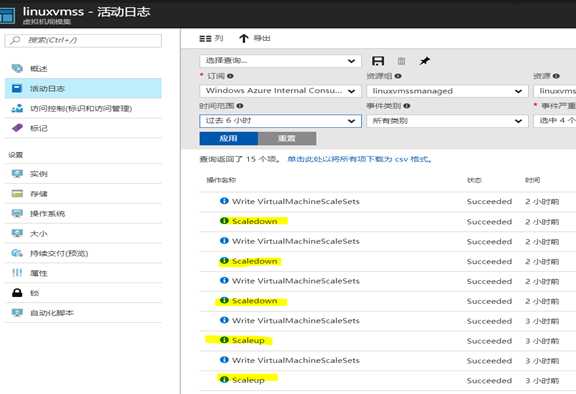This screenshot has height=394, width=576.
Task: Click the info icon next to 资源
Action: (556, 76)
